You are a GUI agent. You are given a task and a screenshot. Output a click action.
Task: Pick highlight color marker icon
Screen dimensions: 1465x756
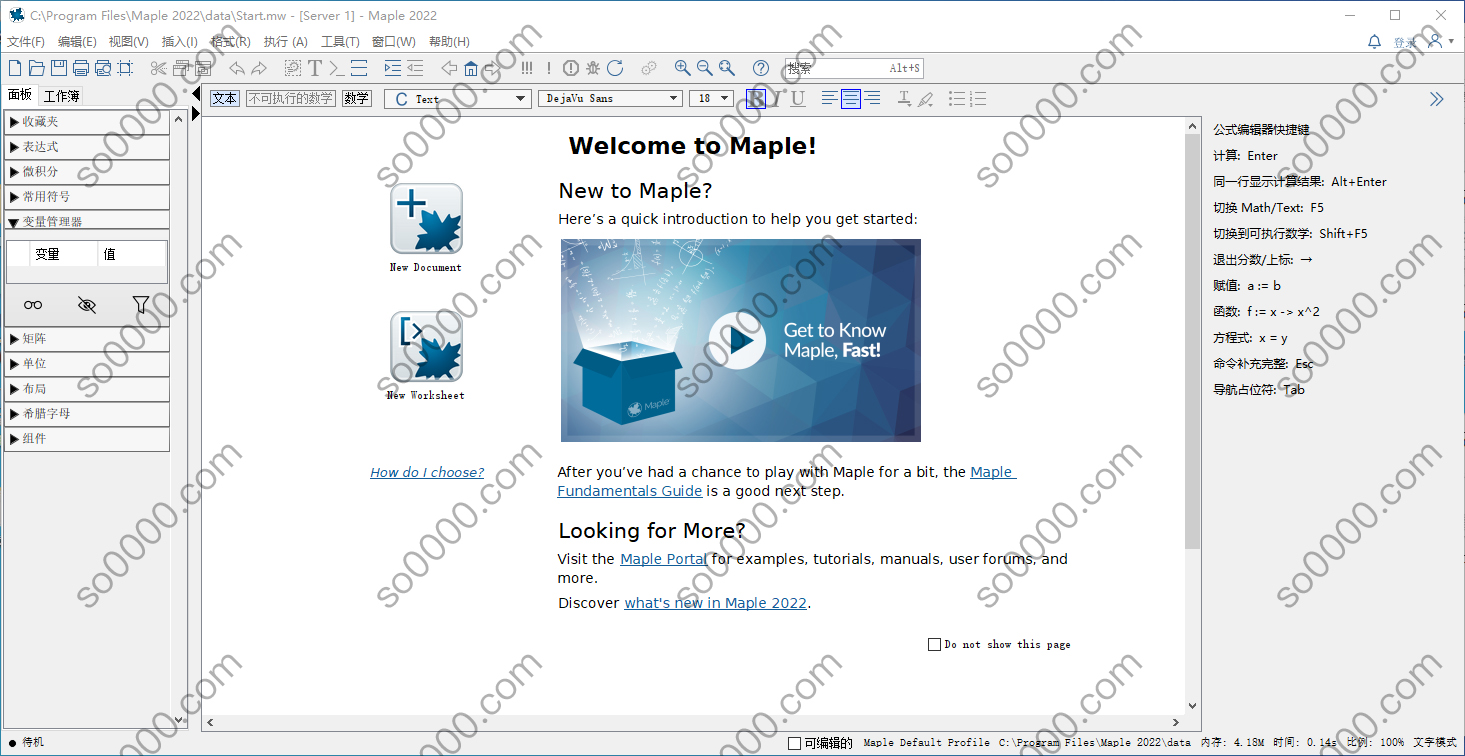926,98
